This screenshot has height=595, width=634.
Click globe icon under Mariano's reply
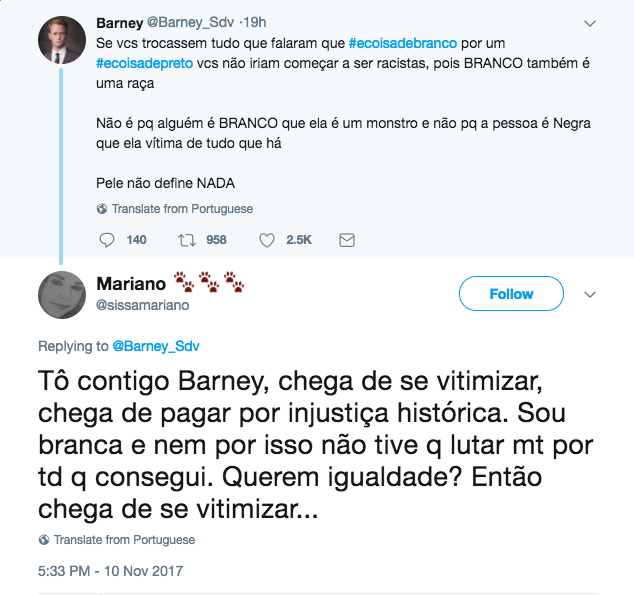click(x=44, y=540)
